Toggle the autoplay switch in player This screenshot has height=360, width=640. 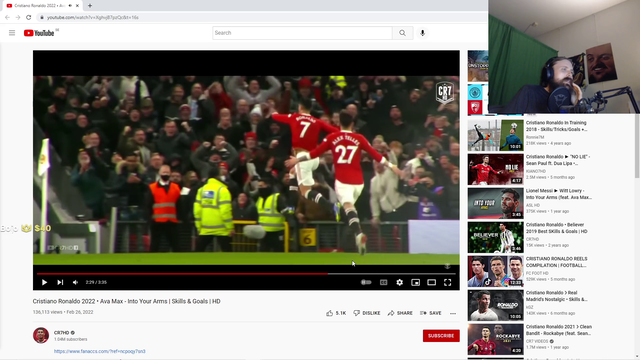366,282
